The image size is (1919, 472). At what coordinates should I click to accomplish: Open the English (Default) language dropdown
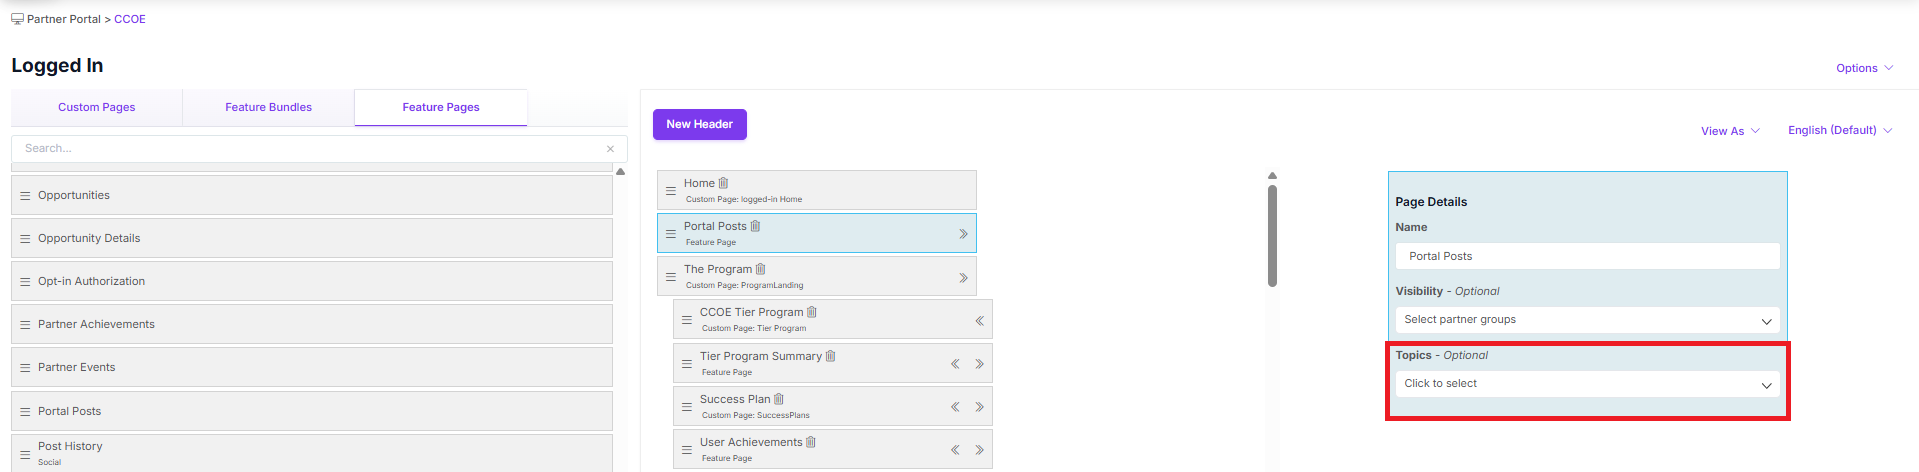click(x=1840, y=130)
